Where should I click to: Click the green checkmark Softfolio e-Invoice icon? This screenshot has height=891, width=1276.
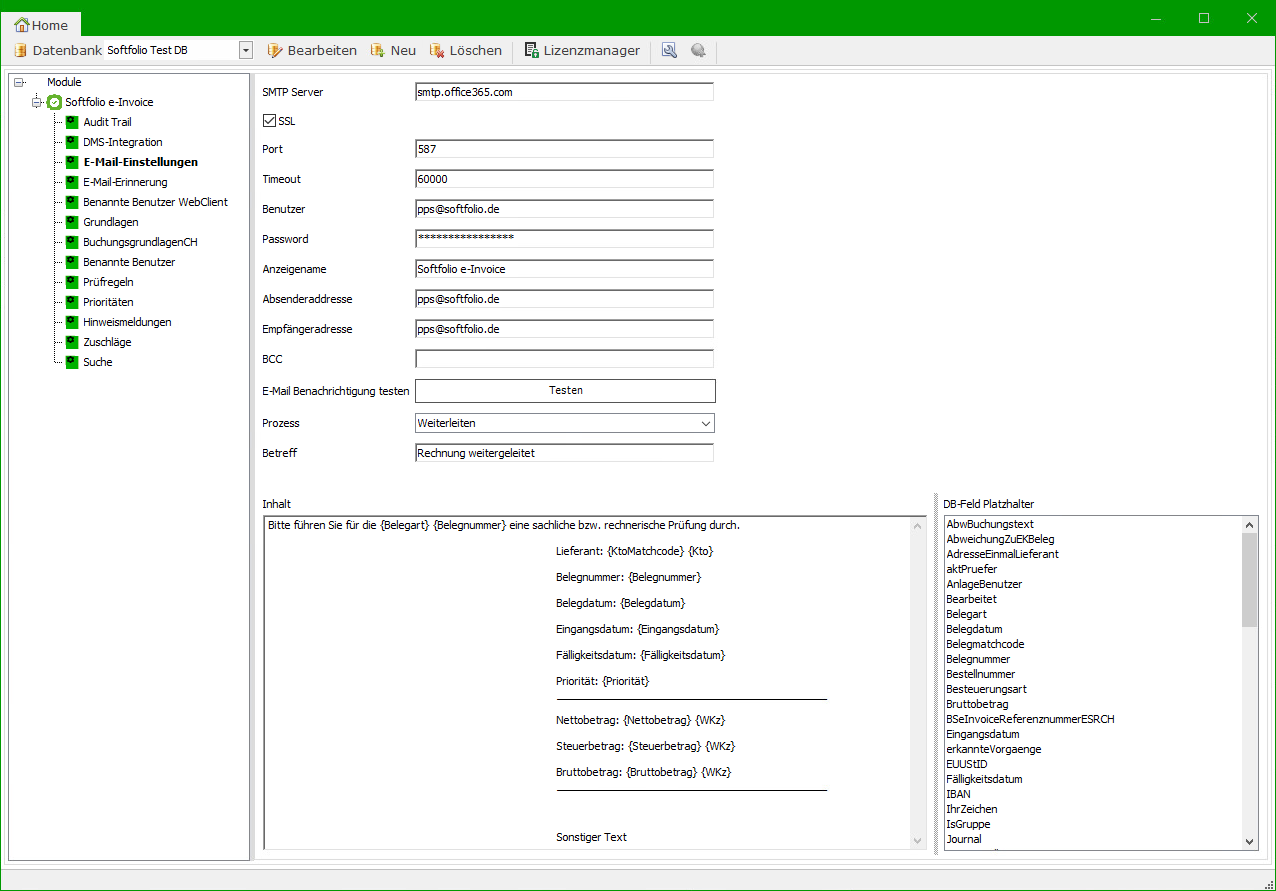(x=55, y=102)
